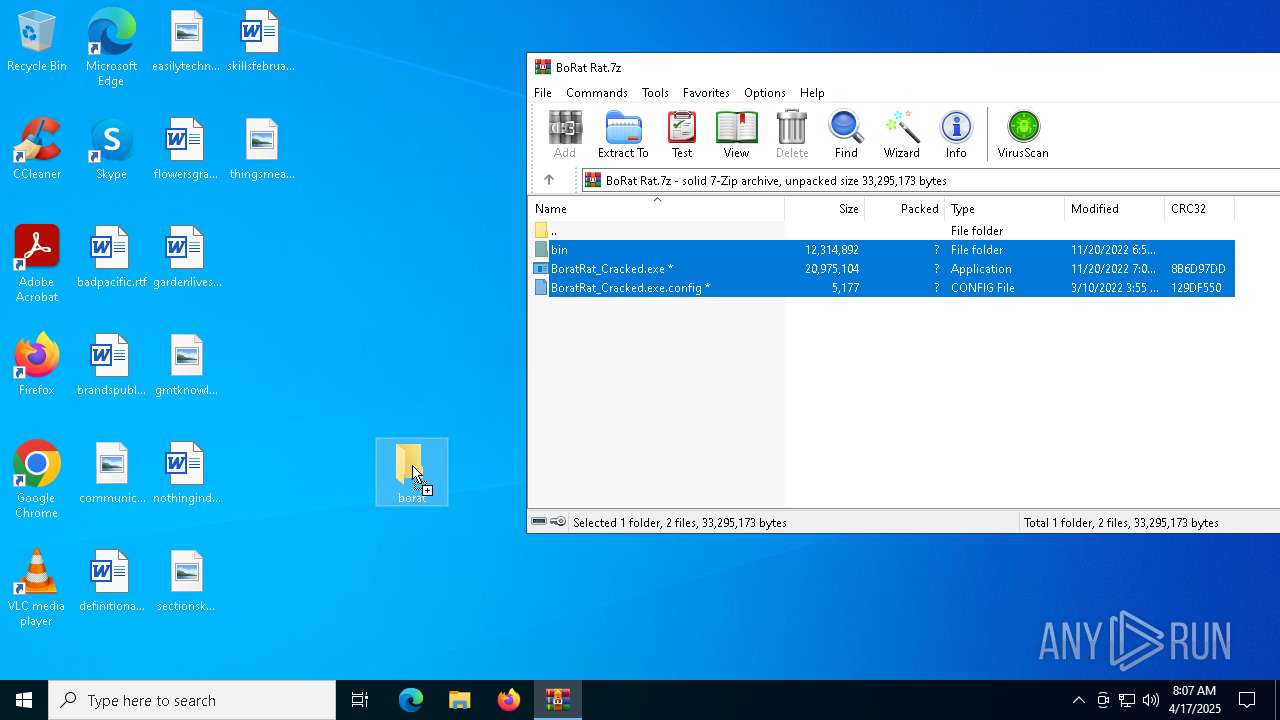The width and height of the screenshot is (1280, 720).
Task: Run Test on the archive
Action: 682,135
